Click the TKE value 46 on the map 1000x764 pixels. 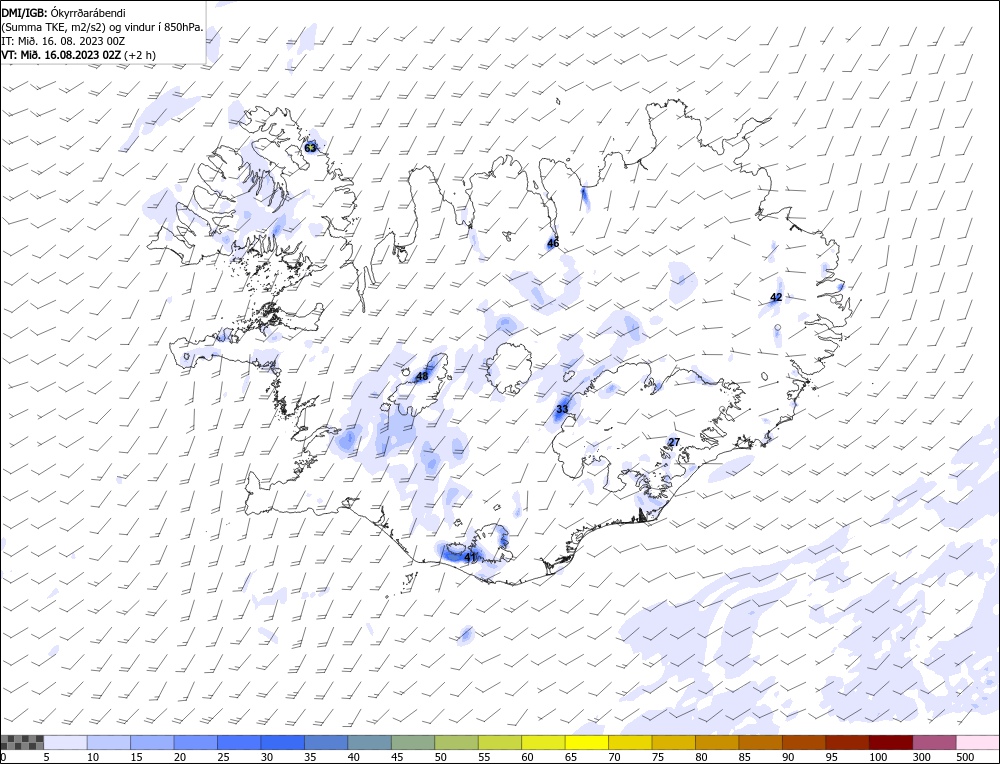click(553, 243)
